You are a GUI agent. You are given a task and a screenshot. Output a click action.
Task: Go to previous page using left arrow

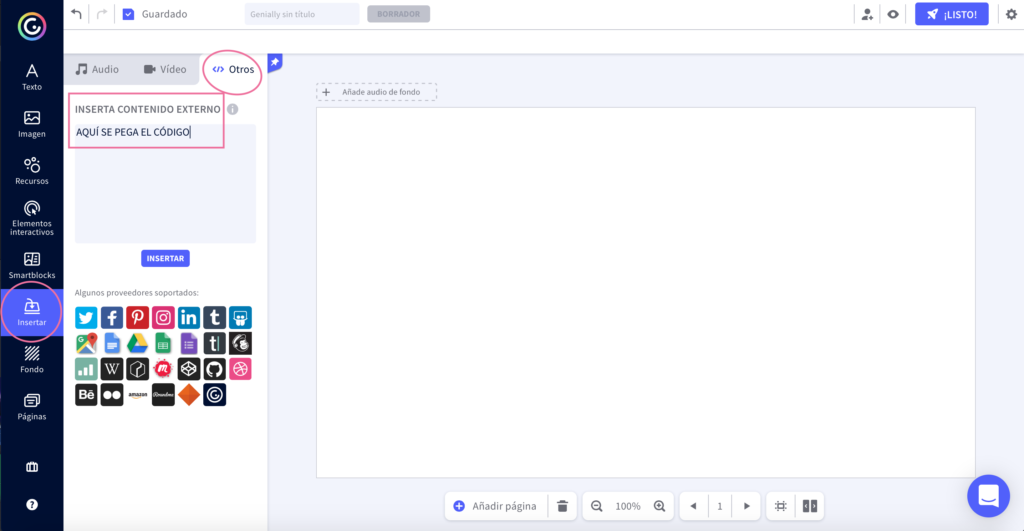pos(693,506)
